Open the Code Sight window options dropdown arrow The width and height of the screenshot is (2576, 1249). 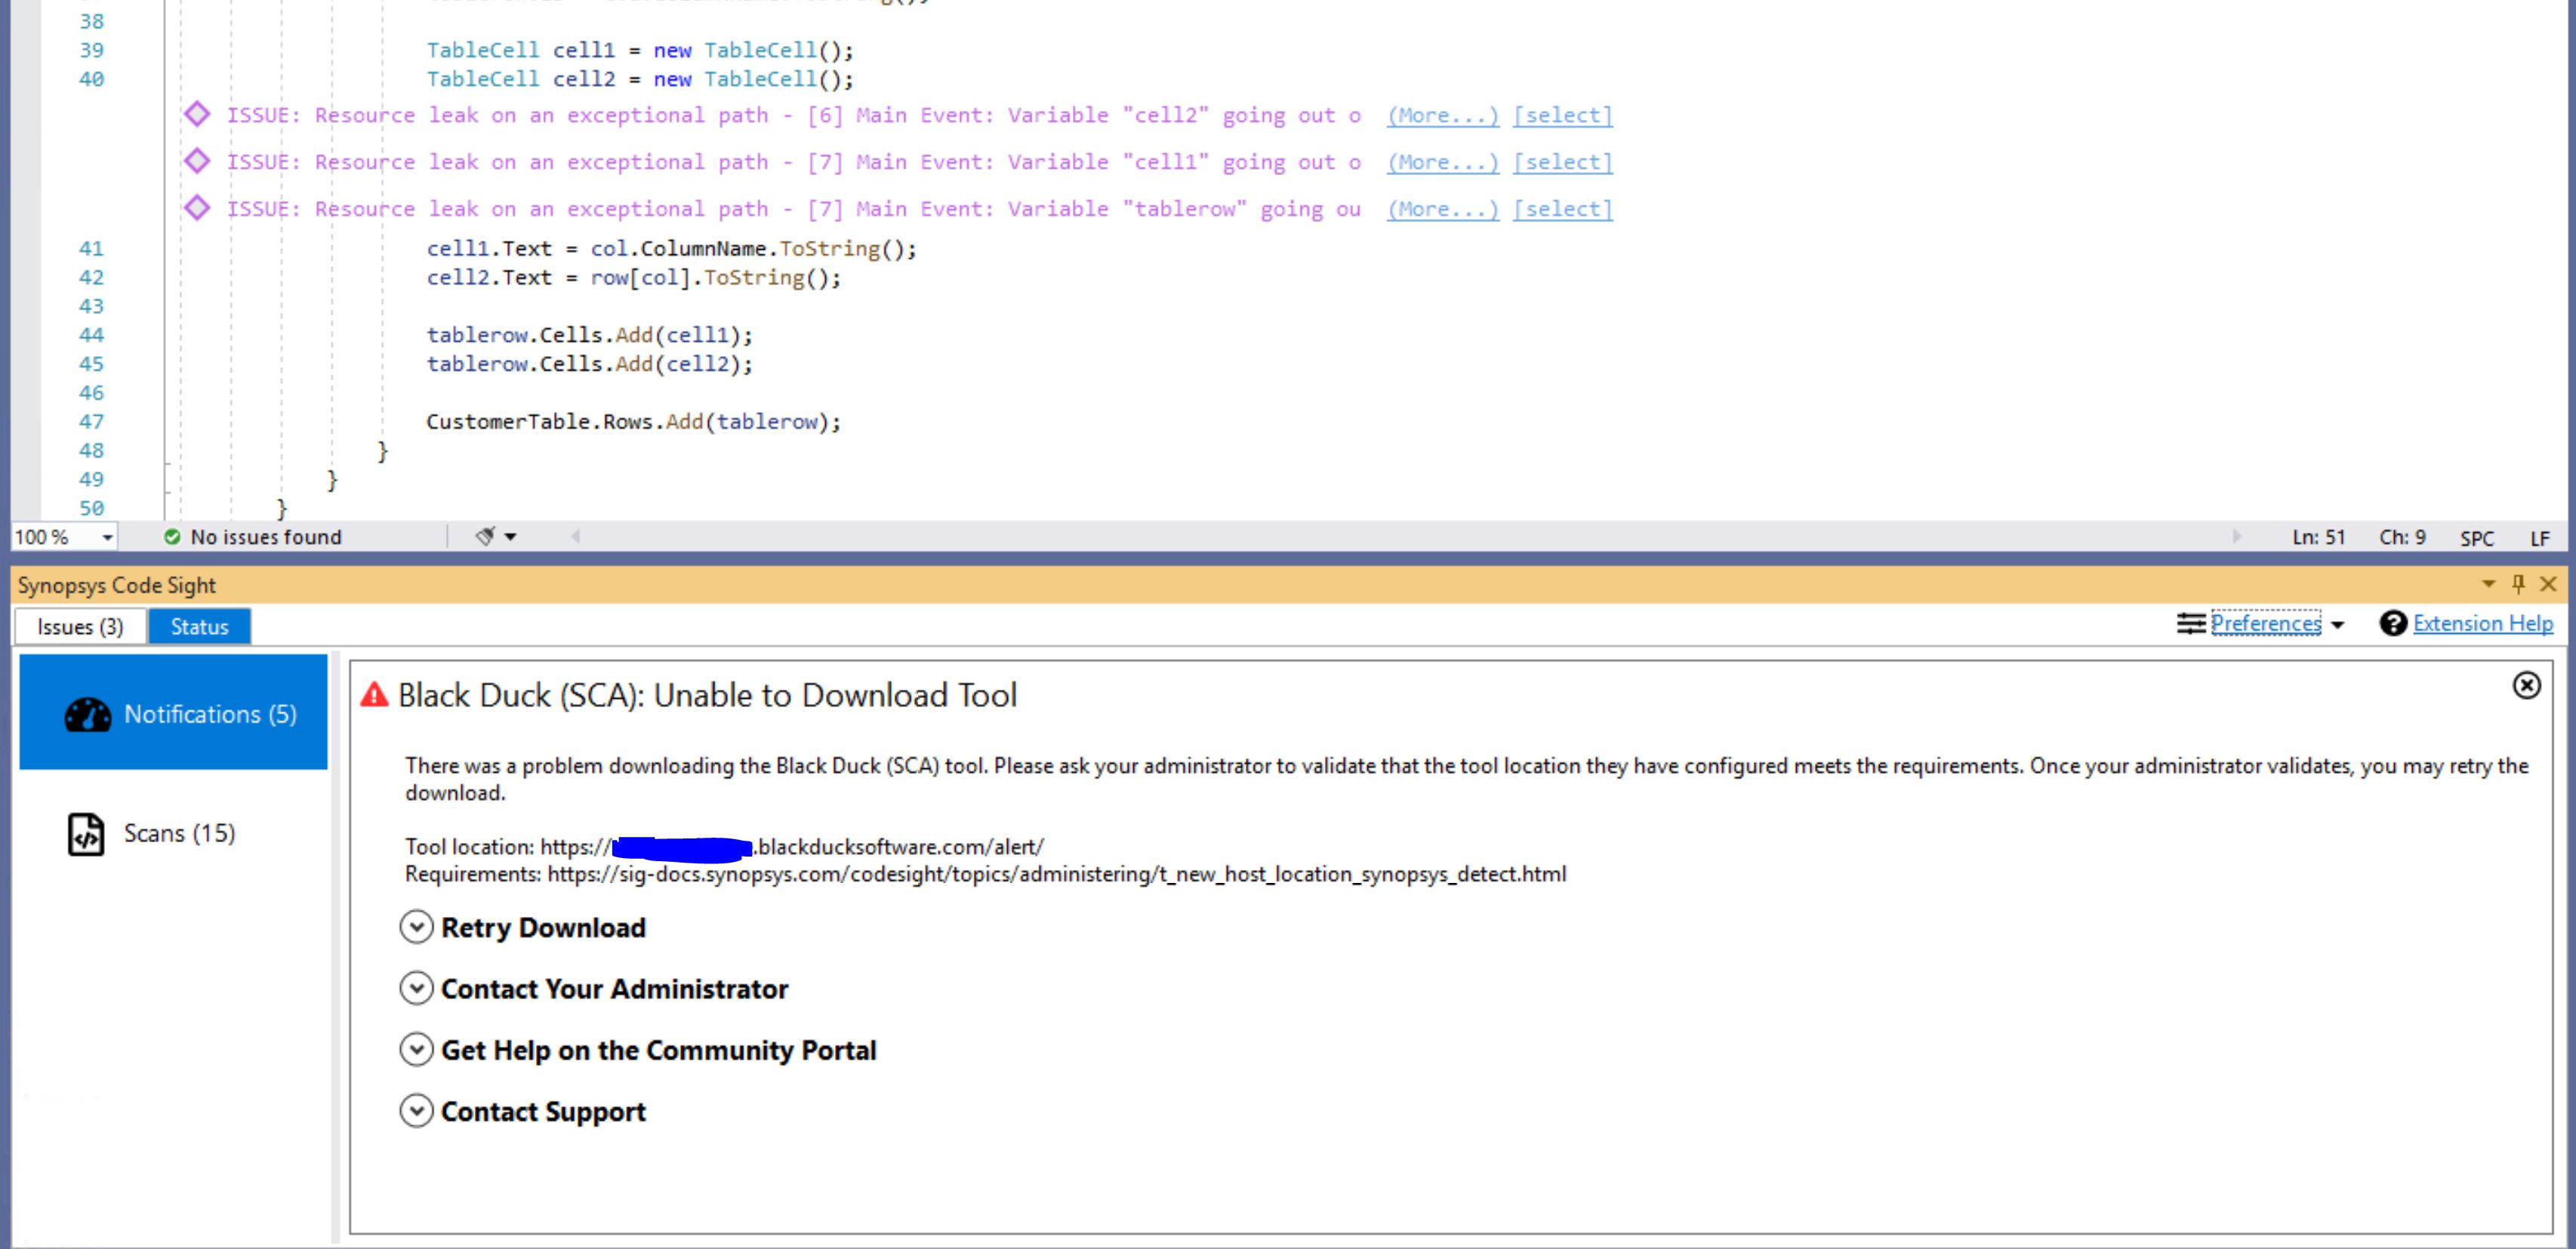(2488, 584)
